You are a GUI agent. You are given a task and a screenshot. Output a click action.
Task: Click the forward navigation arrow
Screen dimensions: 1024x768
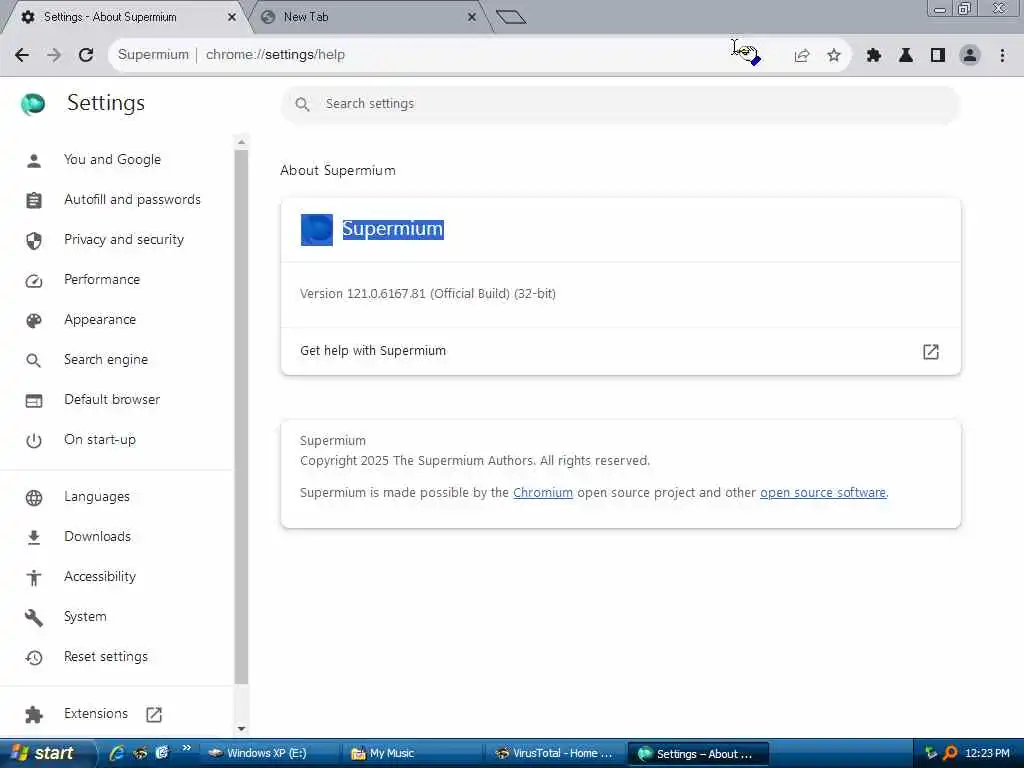pyautogui.click(x=54, y=55)
